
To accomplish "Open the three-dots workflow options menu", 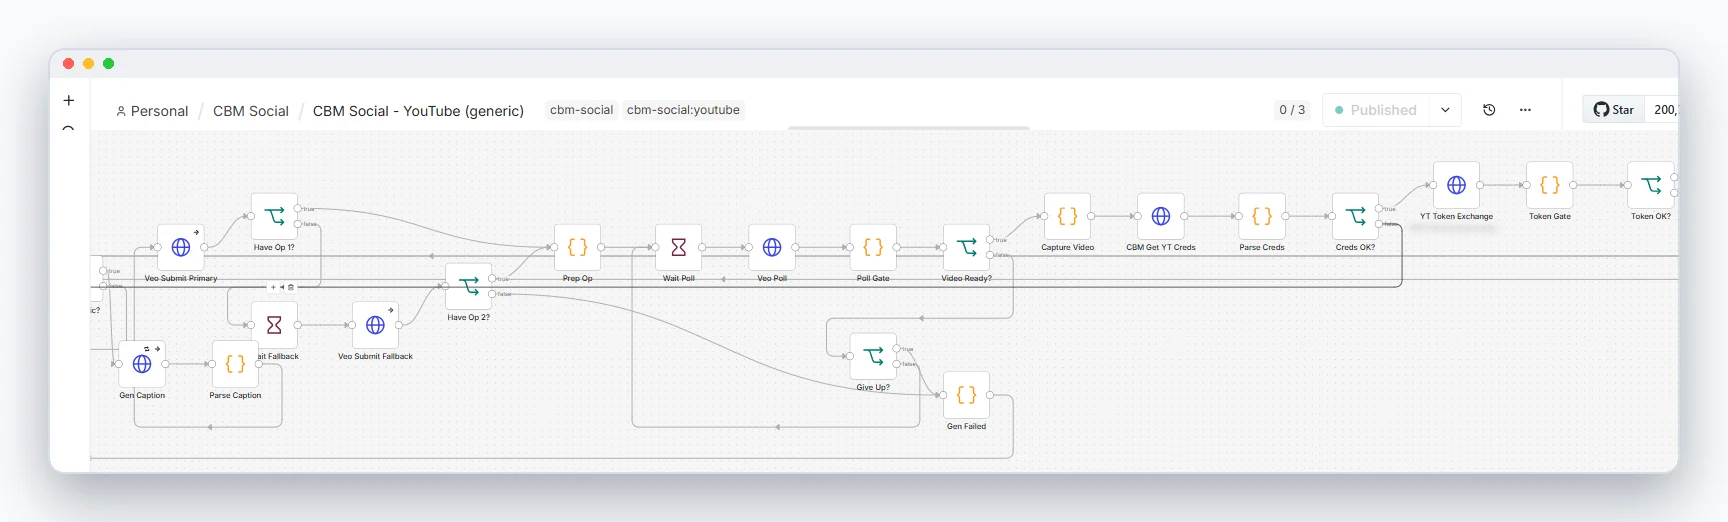I will point(1525,110).
